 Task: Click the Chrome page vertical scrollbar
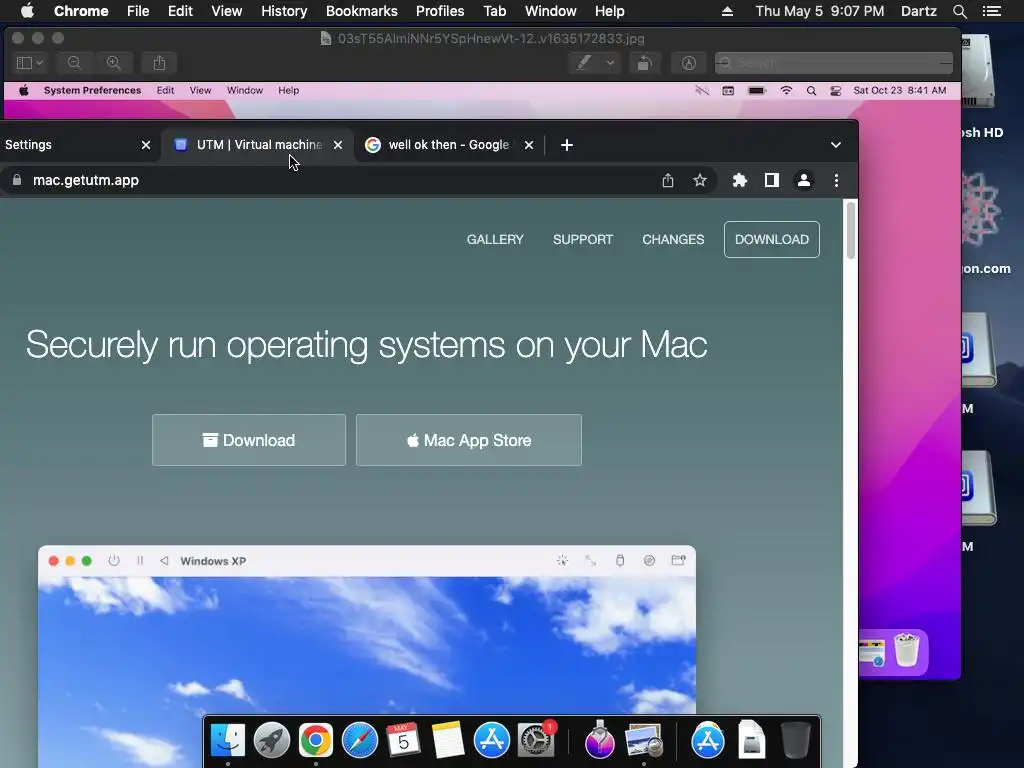coord(850,230)
